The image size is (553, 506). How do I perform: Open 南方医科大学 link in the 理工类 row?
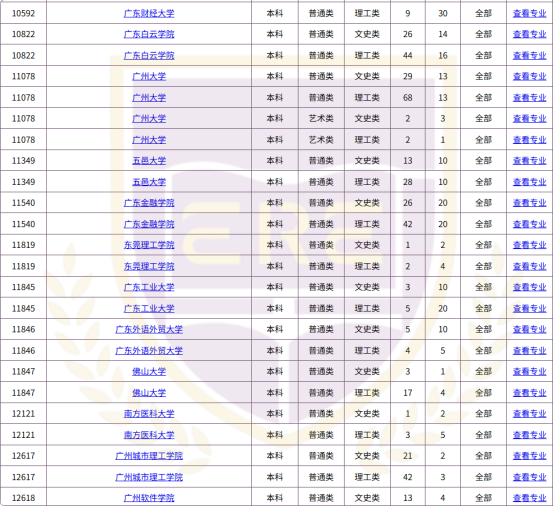tap(149, 435)
